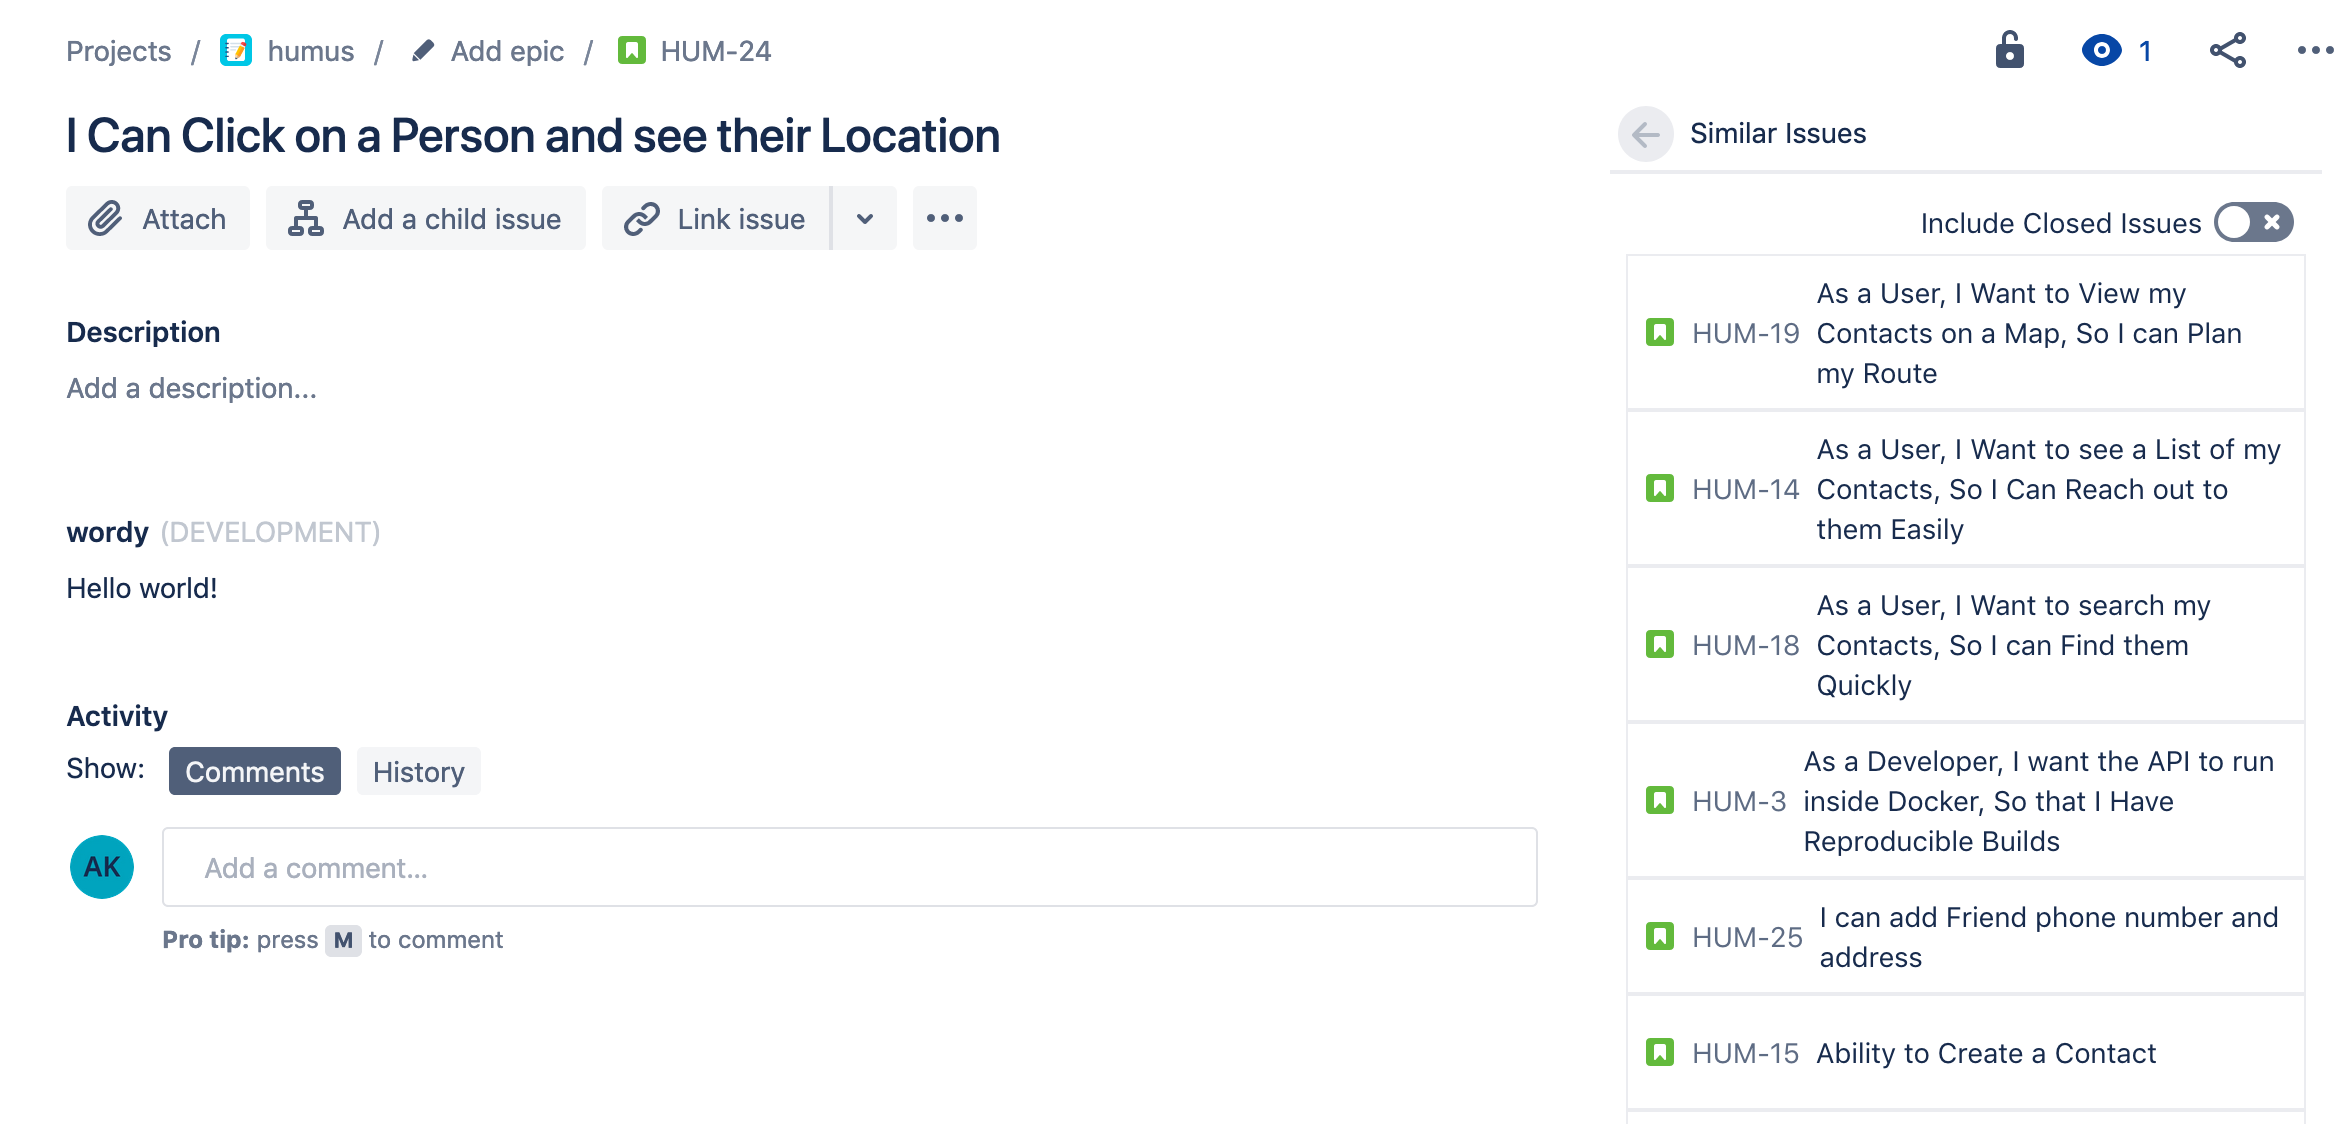This screenshot has width=2352, height=1124.
Task: Open humus project breadcrumb icon
Action: 236,50
